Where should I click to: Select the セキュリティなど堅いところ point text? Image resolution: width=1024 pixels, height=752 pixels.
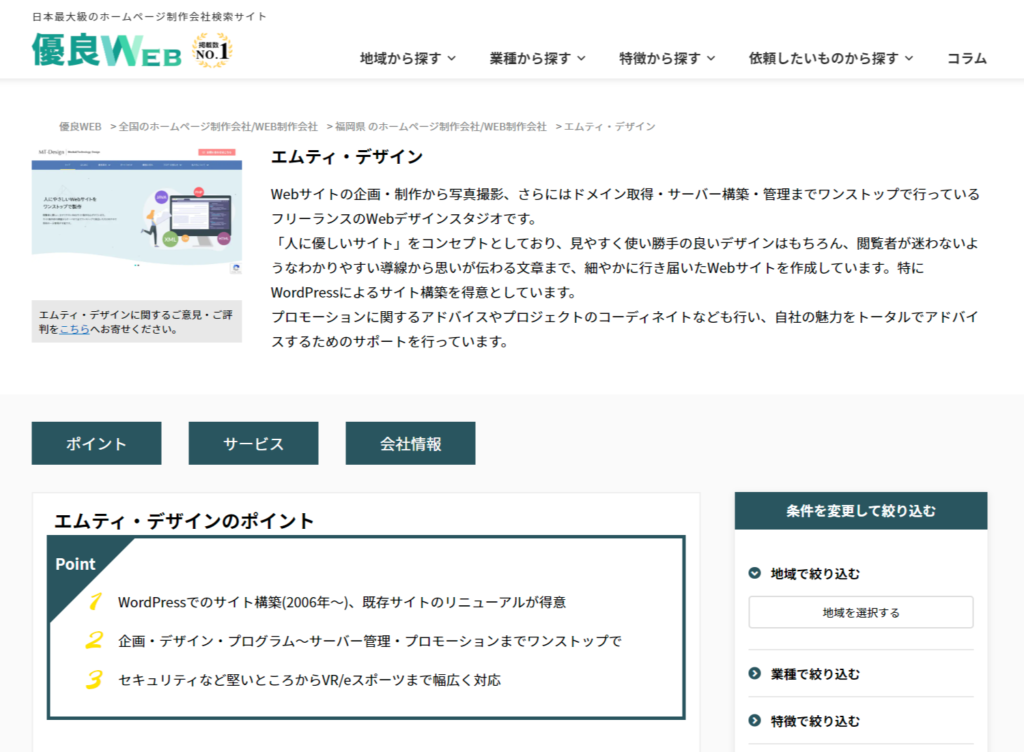click(309, 680)
